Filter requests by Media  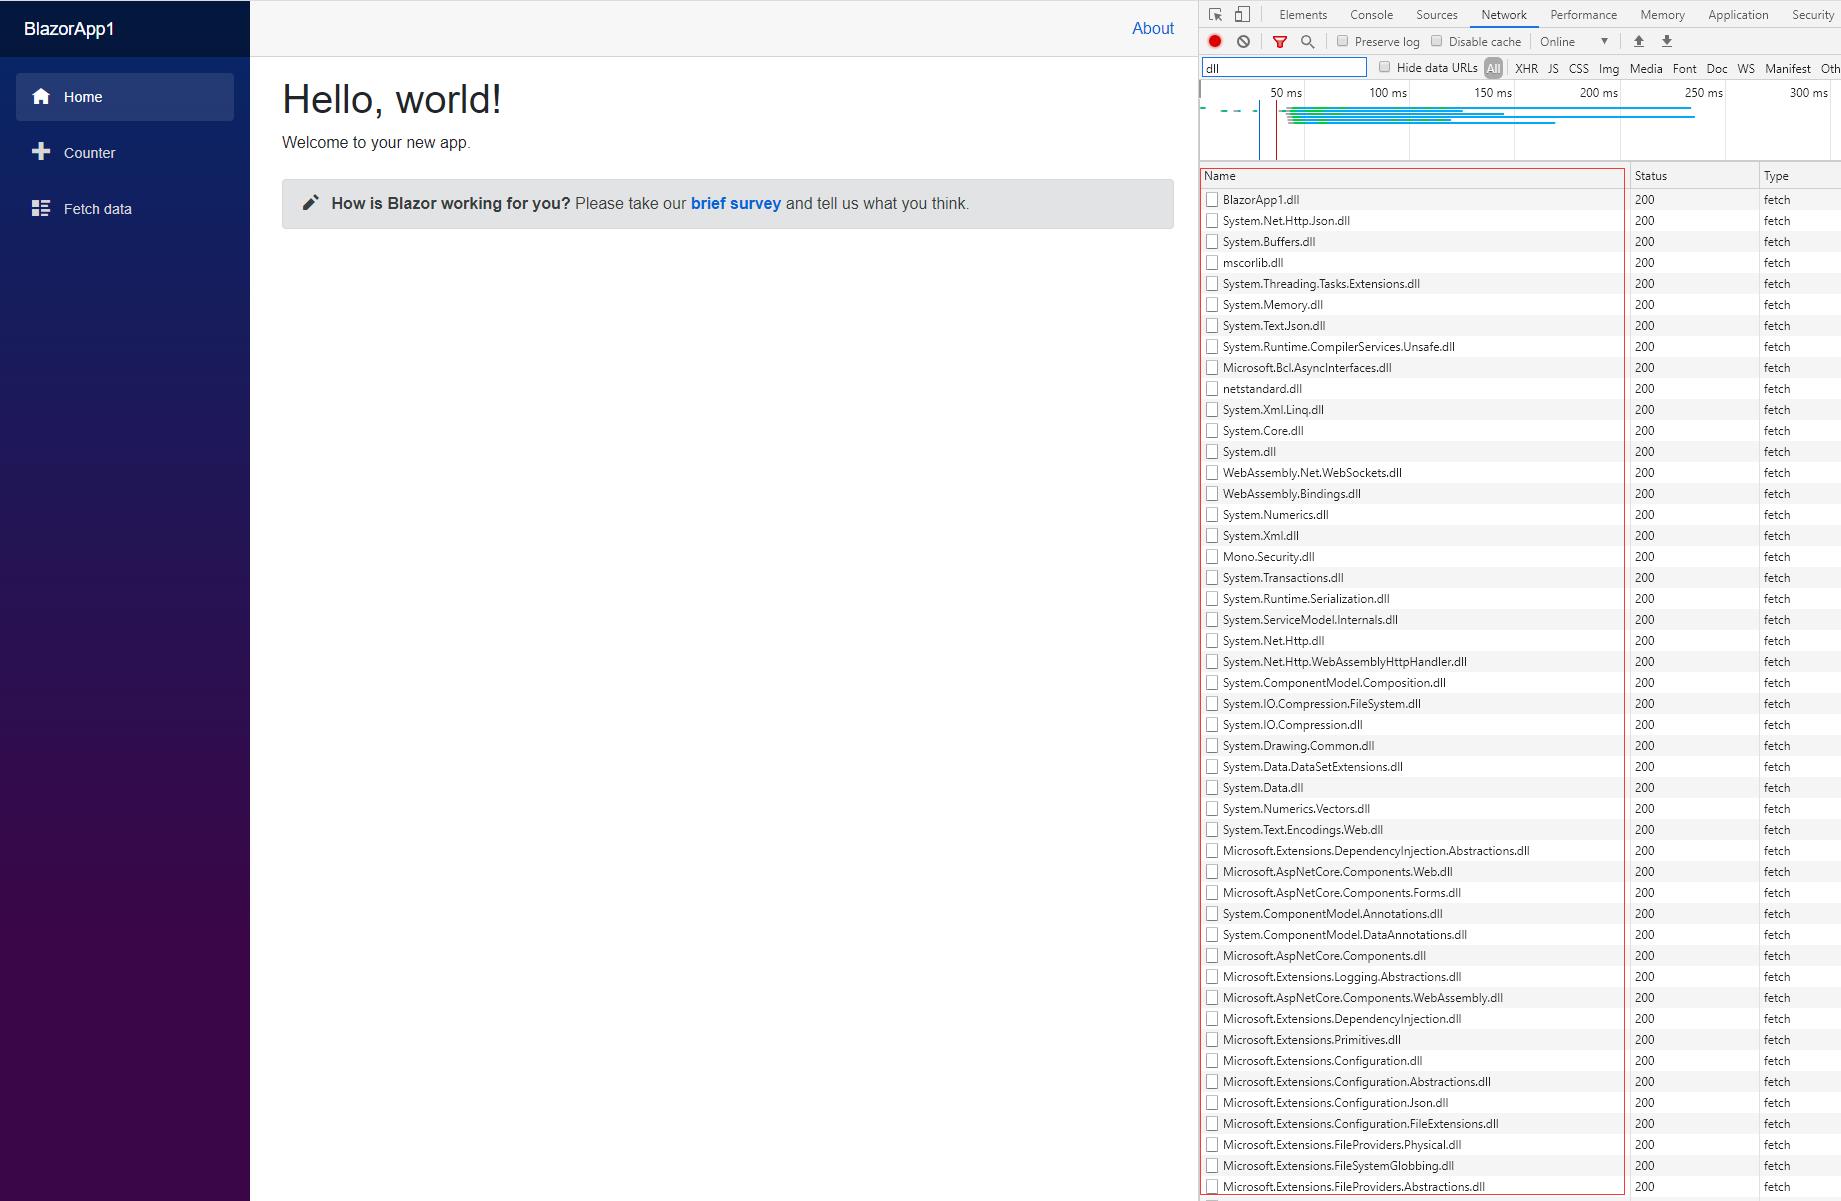pos(1646,68)
